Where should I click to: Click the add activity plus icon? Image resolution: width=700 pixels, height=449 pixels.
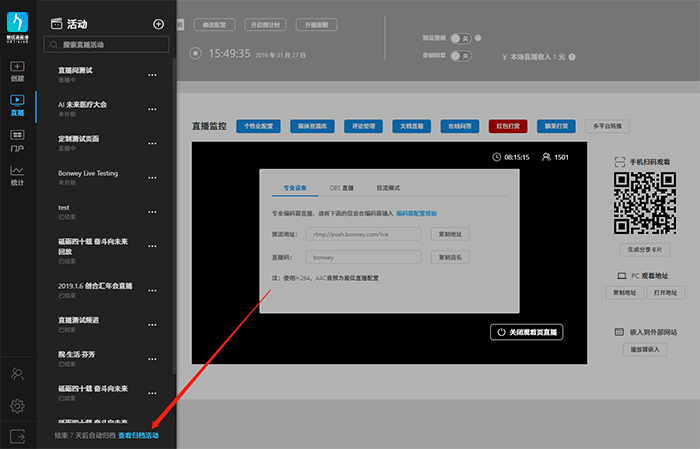point(158,24)
